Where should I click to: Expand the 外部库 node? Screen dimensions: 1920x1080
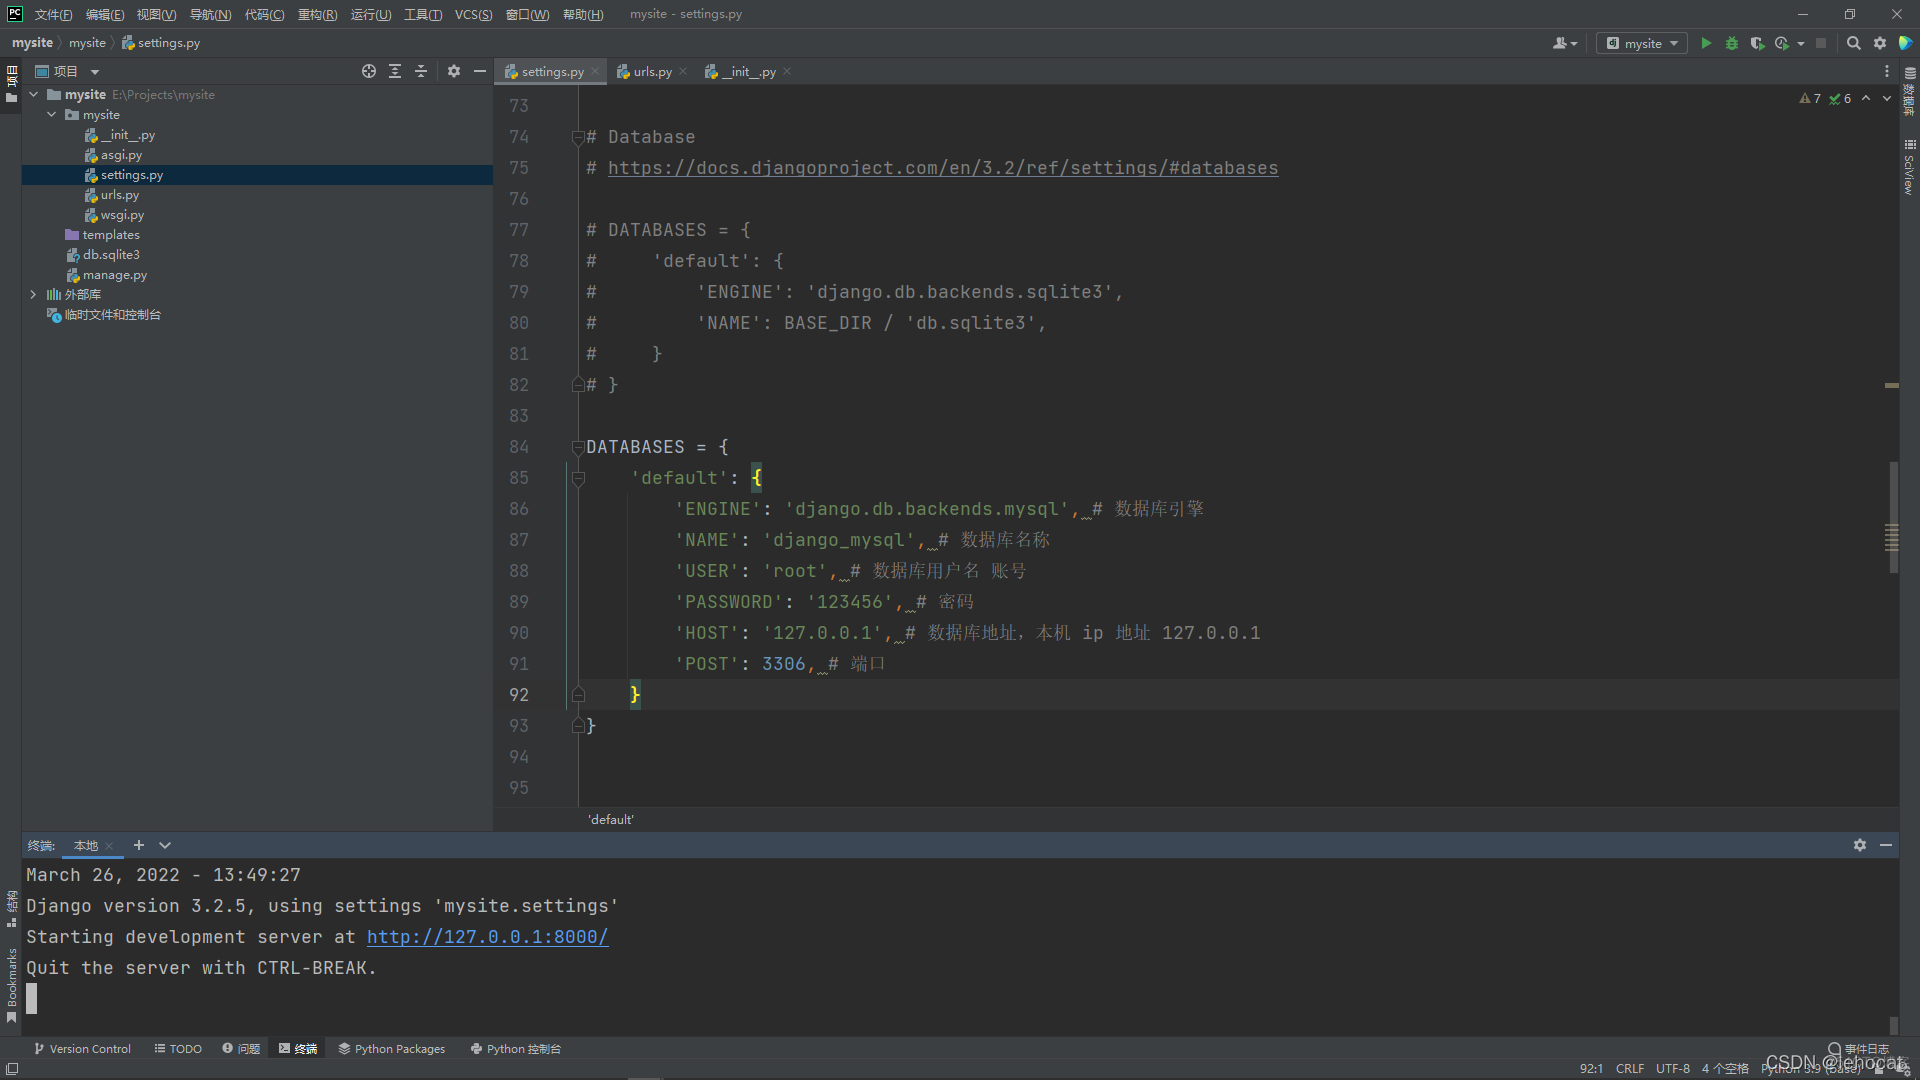[x=34, y=294]
